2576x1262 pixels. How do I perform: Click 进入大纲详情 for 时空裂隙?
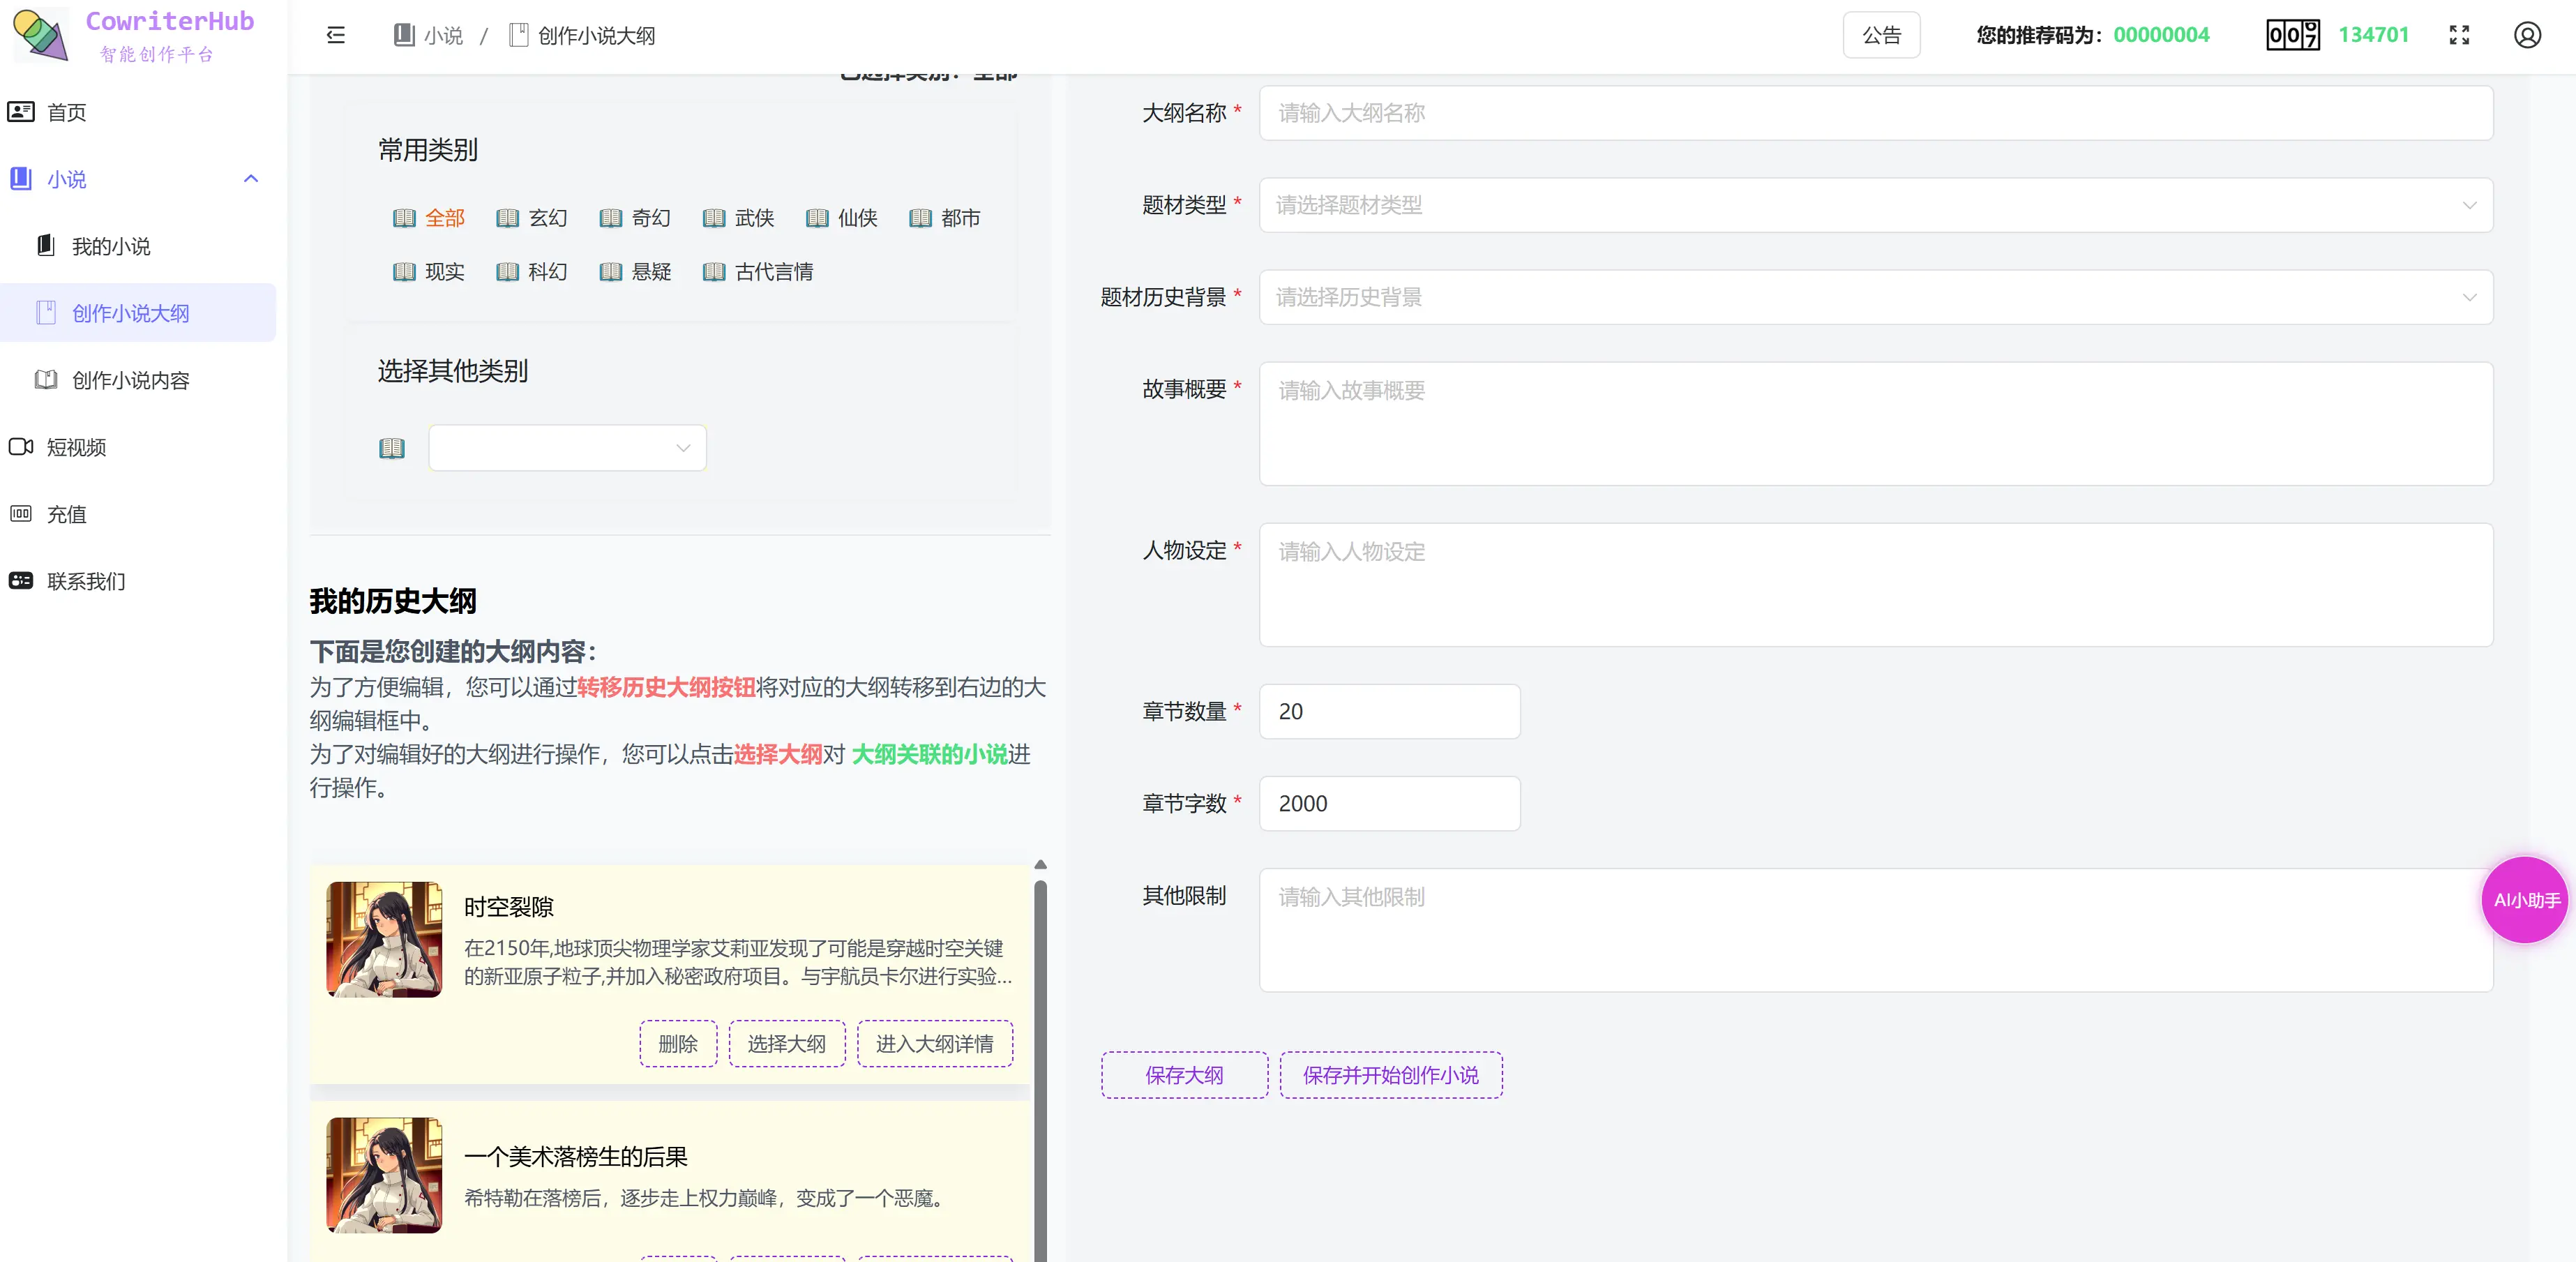click(934, 1044)
